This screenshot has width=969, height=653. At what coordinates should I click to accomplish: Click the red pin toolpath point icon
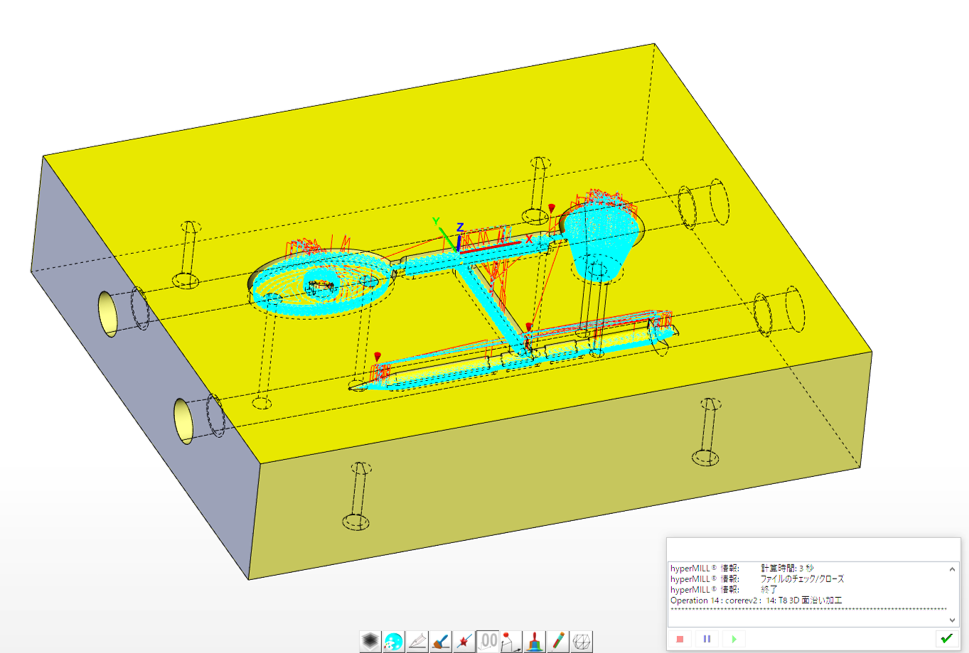click(x=511, y=641)
